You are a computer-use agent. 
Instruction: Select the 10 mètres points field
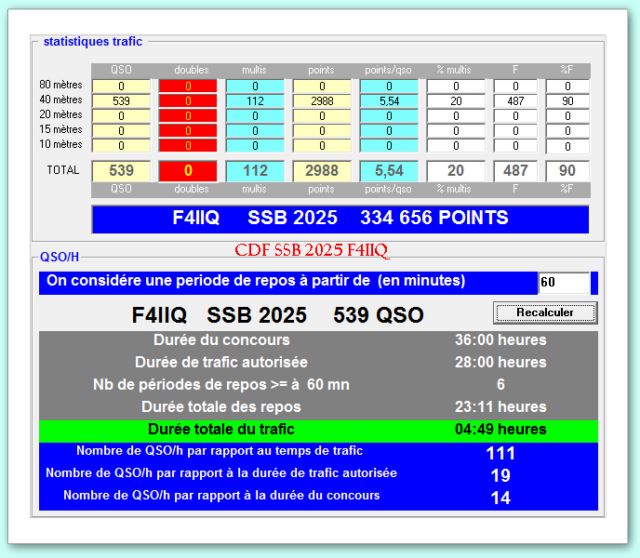pyautogui.click(x=321, y=145)
